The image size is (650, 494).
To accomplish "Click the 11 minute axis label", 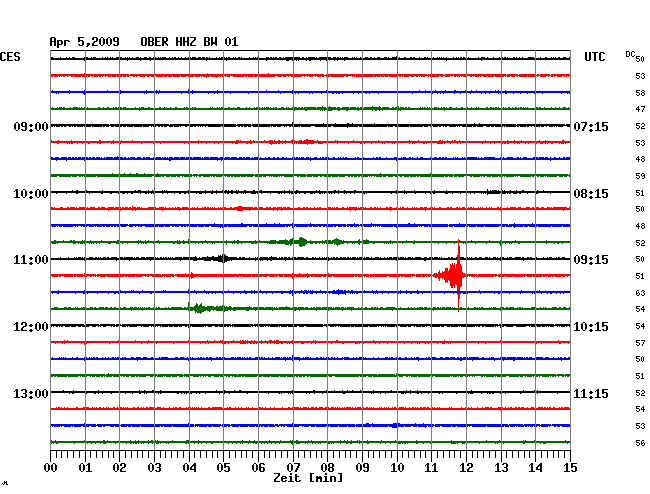I will coord(432,468).
